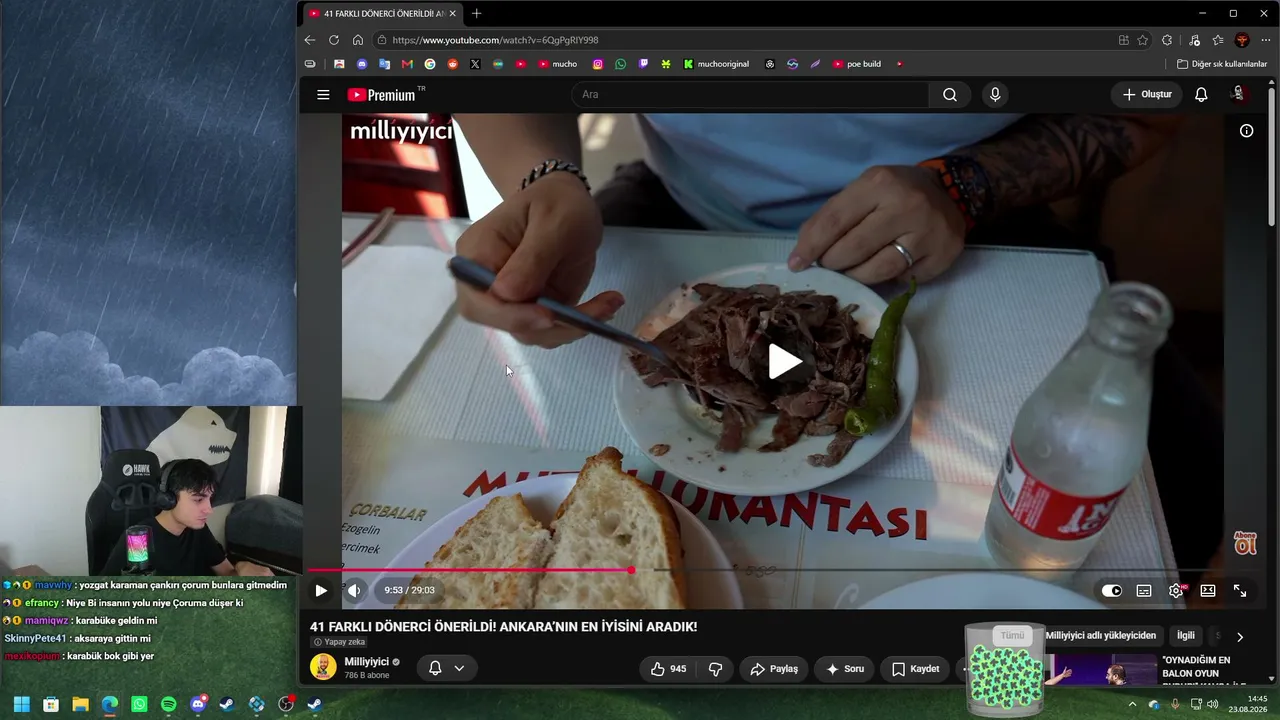
Task: Open the Instagram bookmark icon
Action: (598, 64)
